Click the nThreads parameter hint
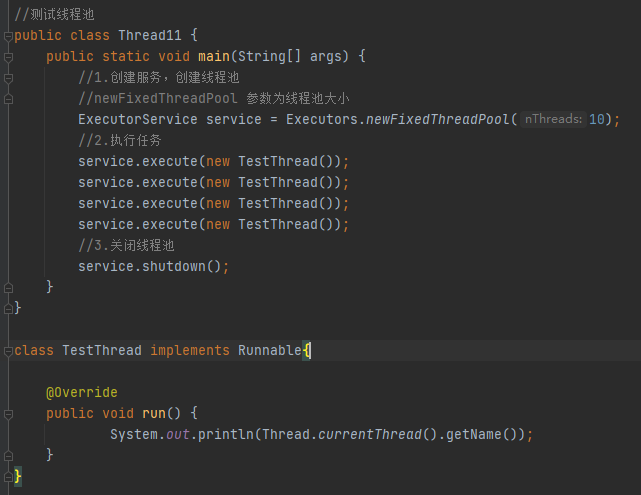This screenshot has width=641, height=495. [x=553, y=120]
